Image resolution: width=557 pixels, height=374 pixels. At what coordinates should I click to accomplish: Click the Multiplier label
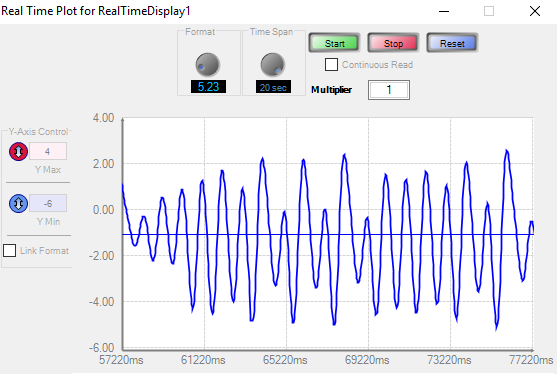tap(331, 90)
